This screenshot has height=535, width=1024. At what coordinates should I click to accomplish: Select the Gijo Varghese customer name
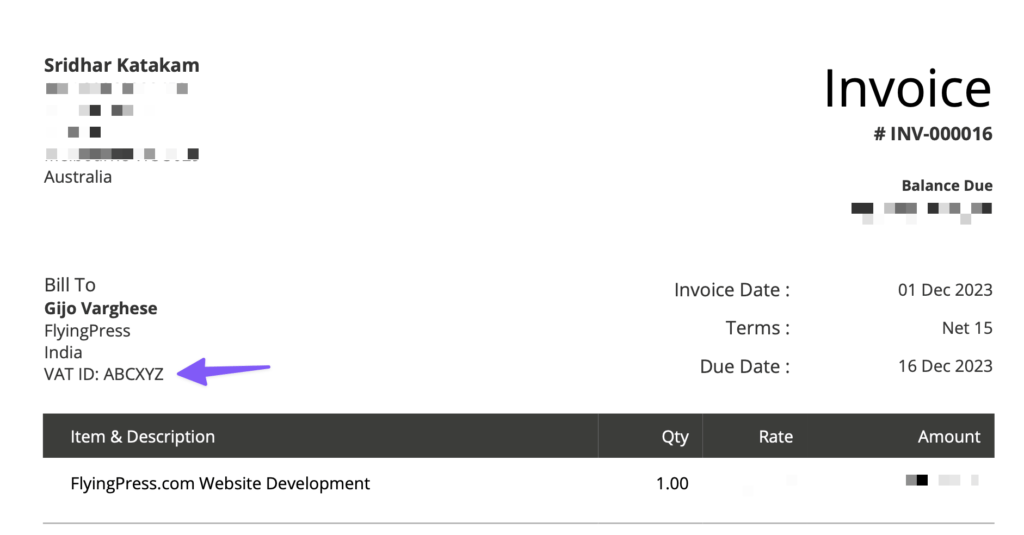[101, 308]
